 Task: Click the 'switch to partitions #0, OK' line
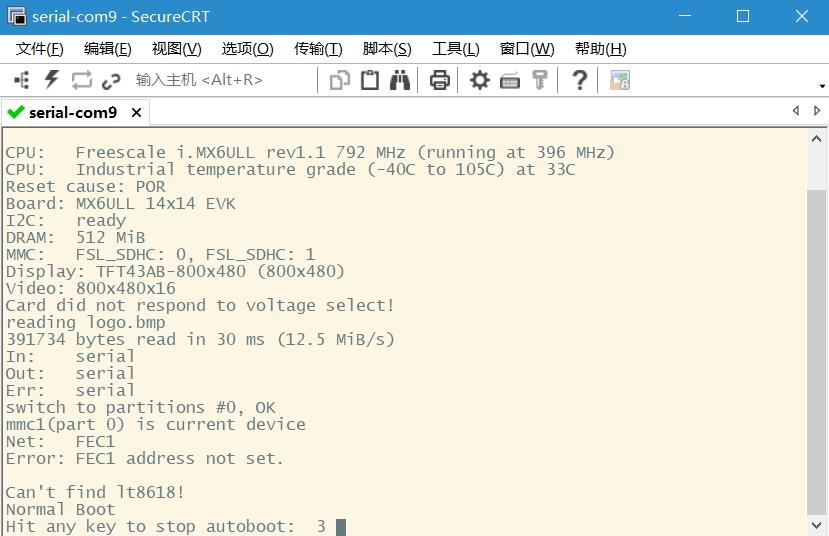click(x=140, y=408)
